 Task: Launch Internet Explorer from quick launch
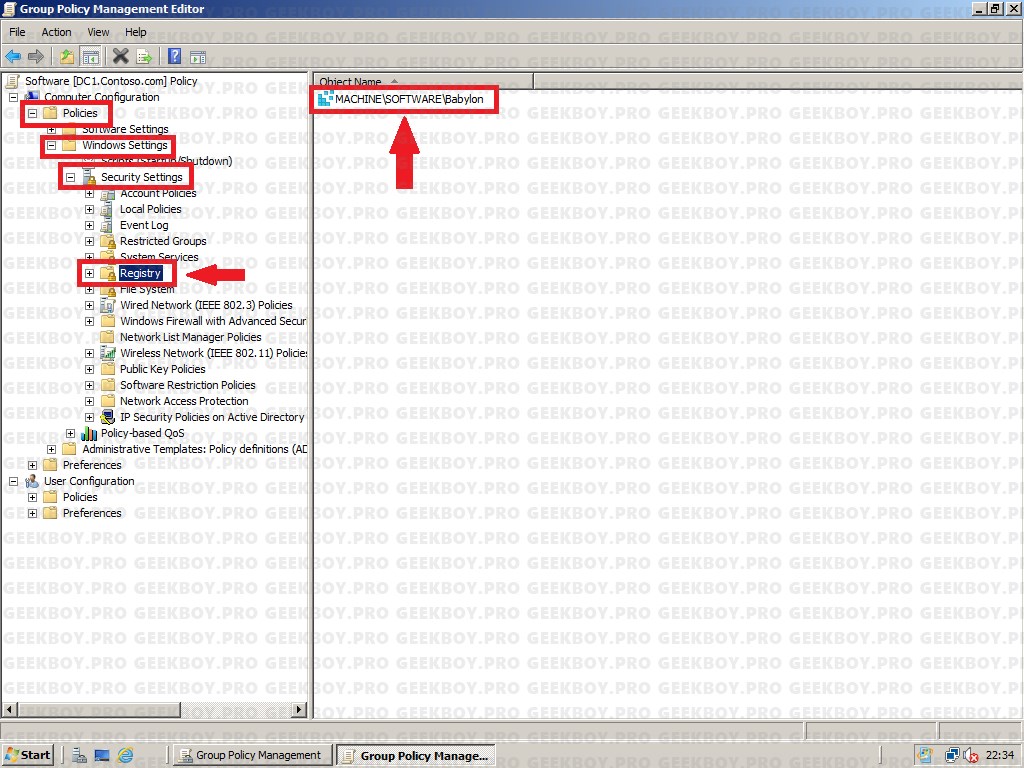tap(125, 756)
